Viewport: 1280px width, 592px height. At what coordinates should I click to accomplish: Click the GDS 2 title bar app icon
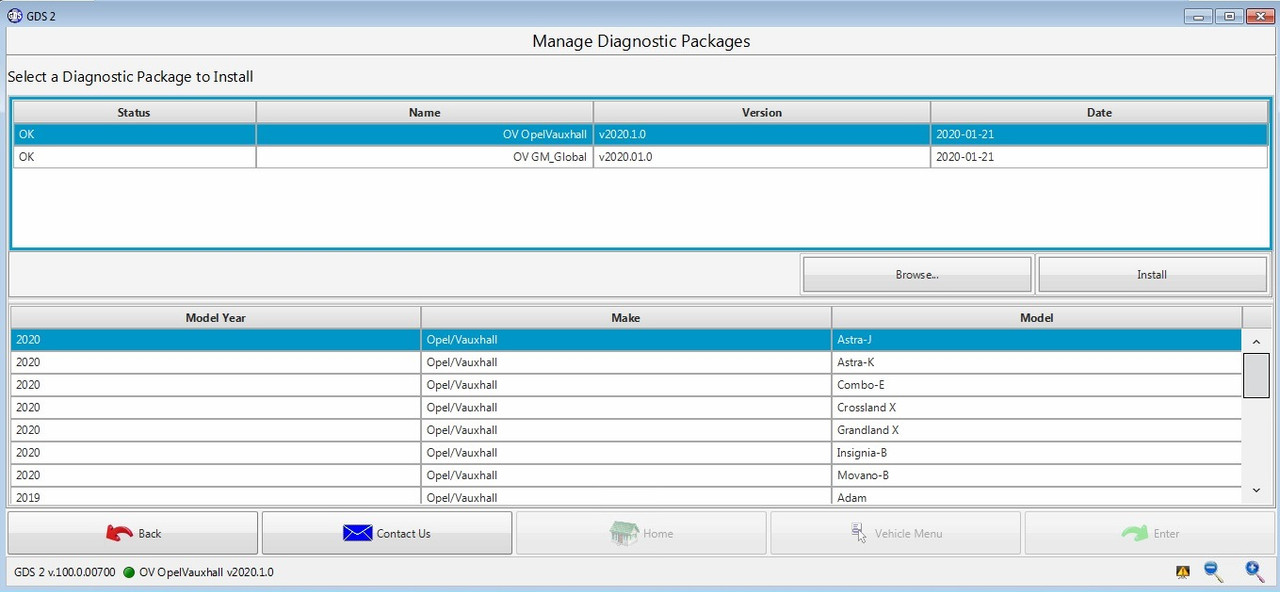point(14,14)
